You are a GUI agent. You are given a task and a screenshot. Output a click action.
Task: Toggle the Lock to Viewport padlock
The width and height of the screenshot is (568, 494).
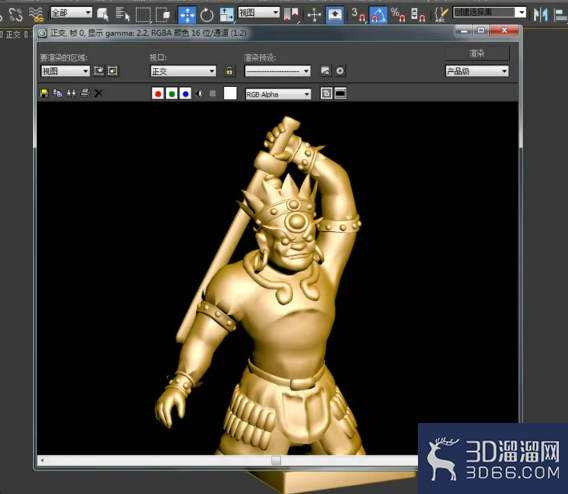coord(229,71)
